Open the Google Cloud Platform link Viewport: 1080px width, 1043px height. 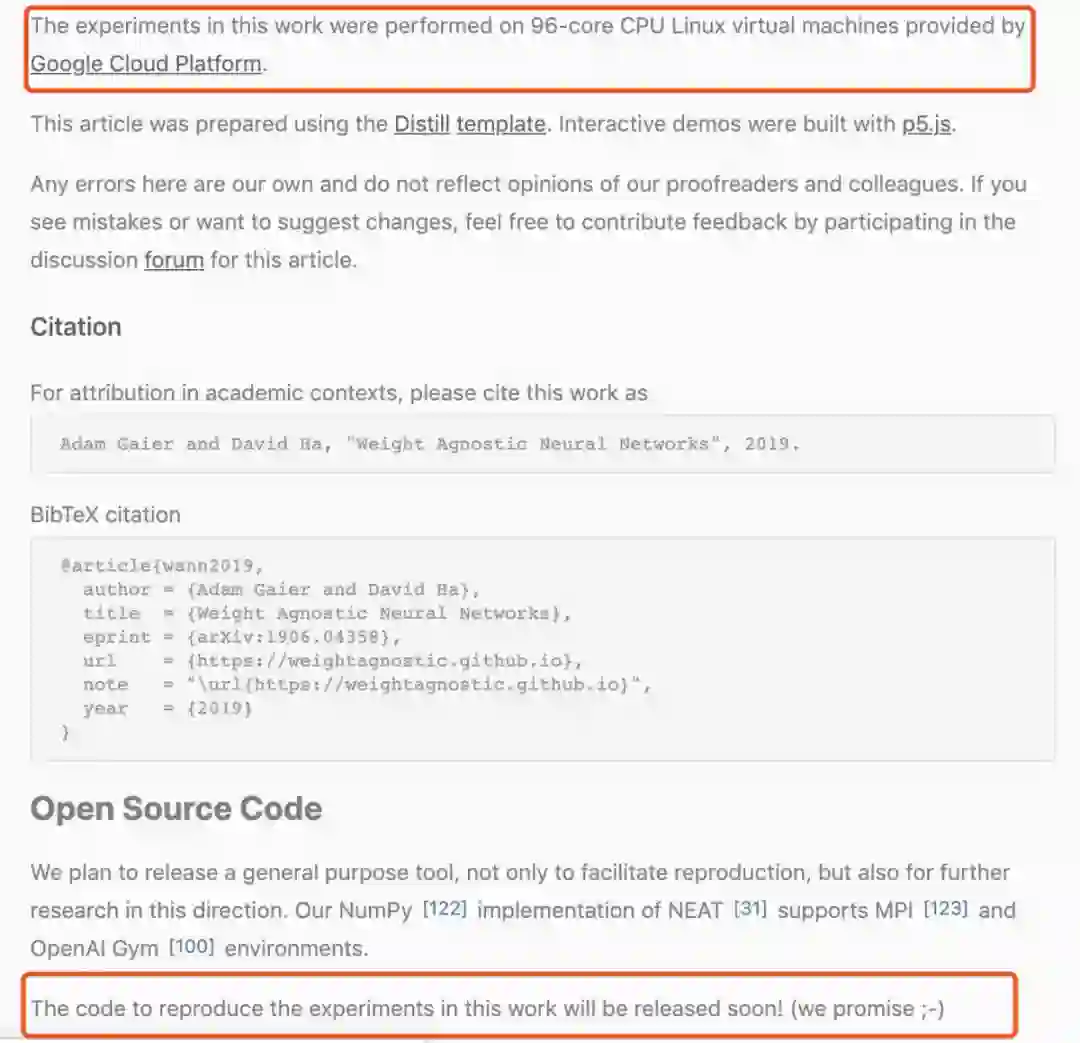click(x=145, y=65)
